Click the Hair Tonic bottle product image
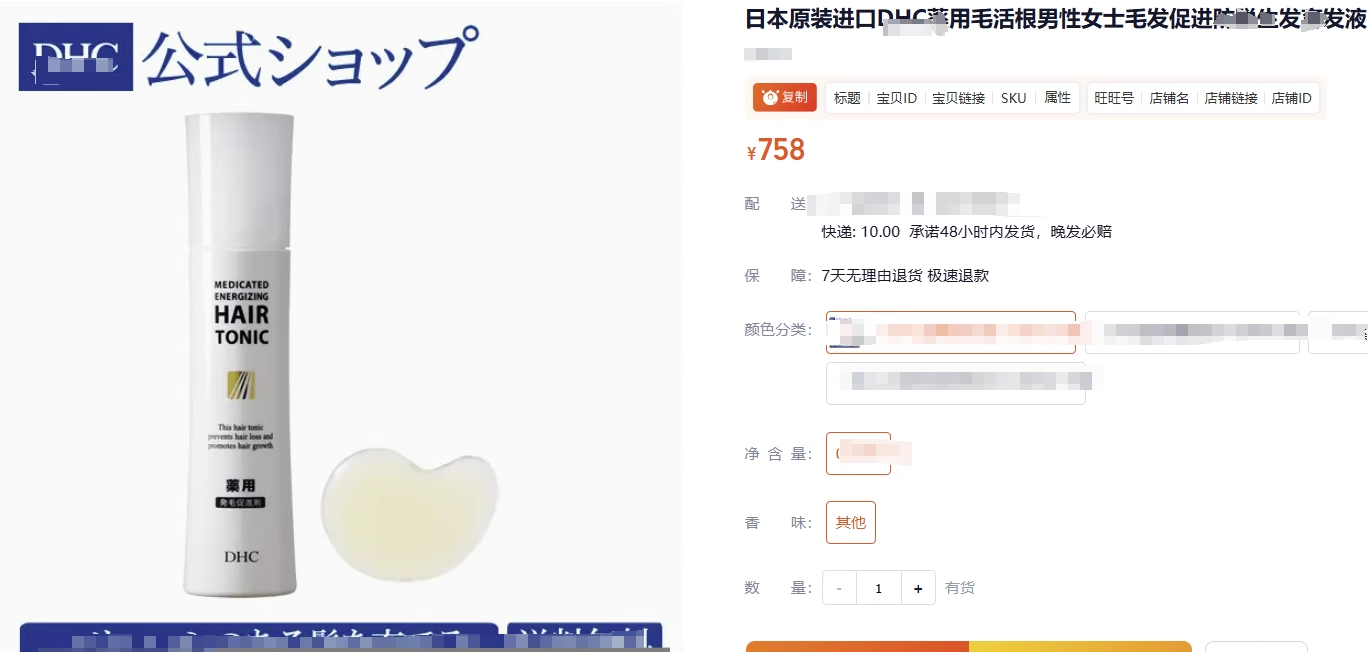This screenshot has height=652, width=1368. tap(240, 355)
